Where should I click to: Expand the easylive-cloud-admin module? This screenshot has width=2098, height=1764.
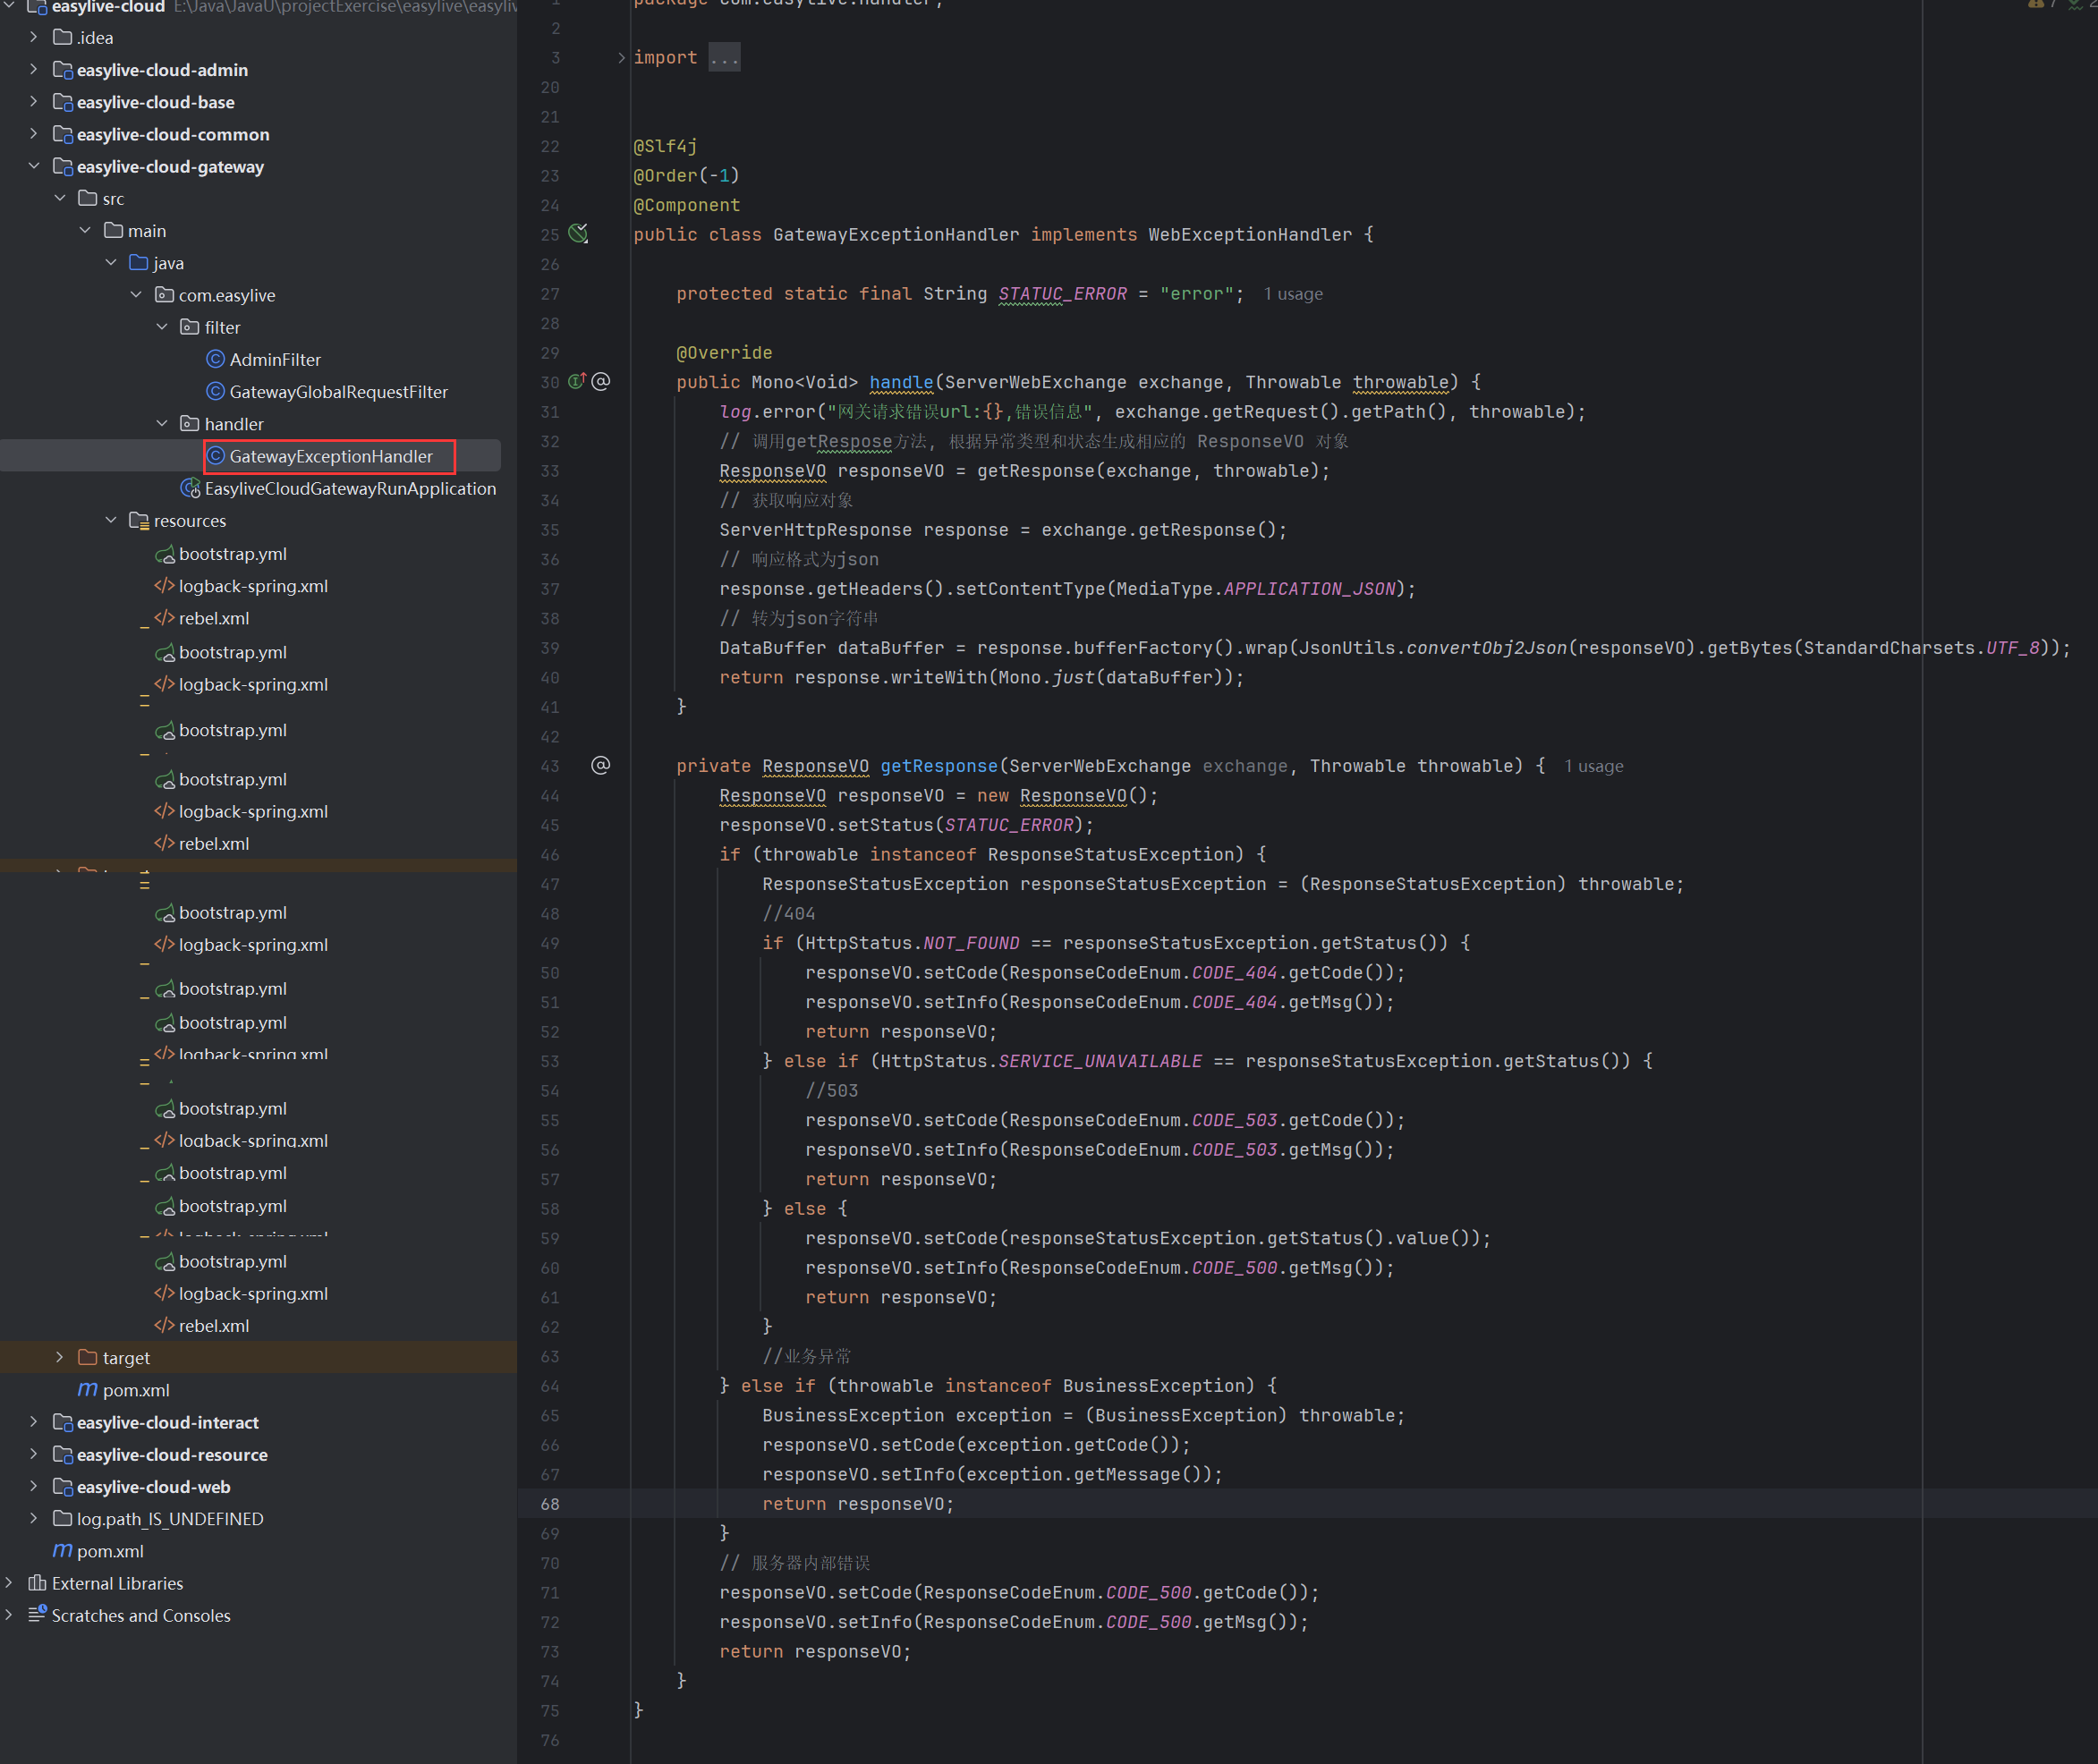pos(34,70)
